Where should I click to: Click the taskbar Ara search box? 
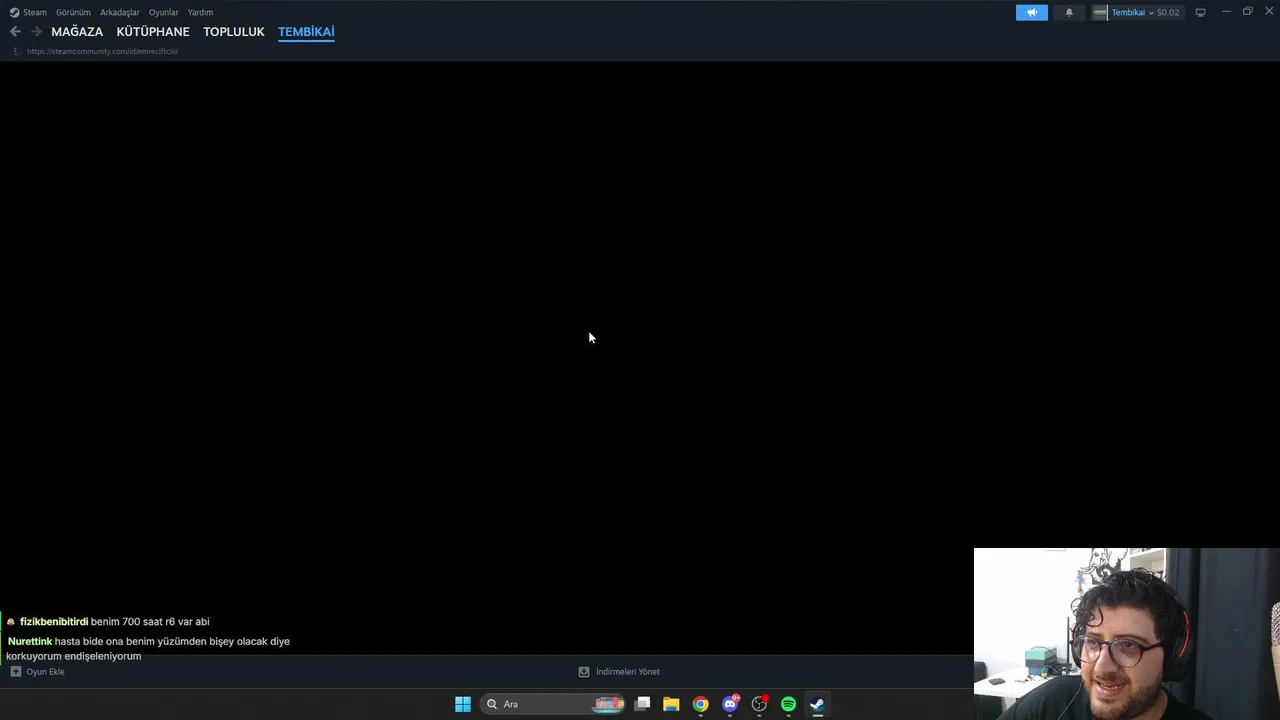click(x=553, y=704)
